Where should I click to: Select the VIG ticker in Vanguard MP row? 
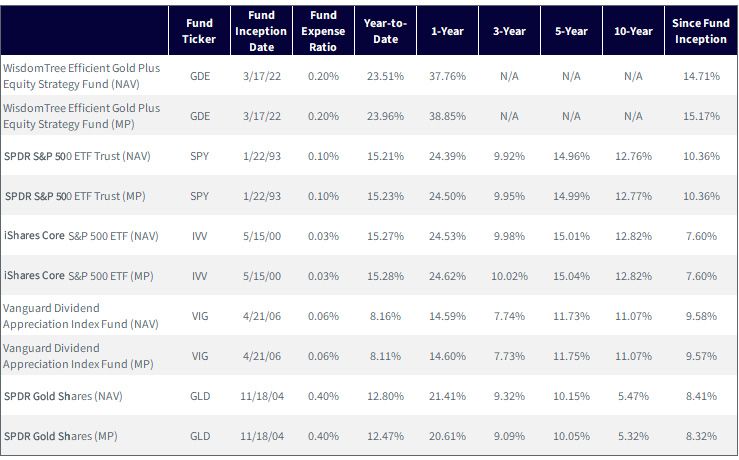point(200,356)
